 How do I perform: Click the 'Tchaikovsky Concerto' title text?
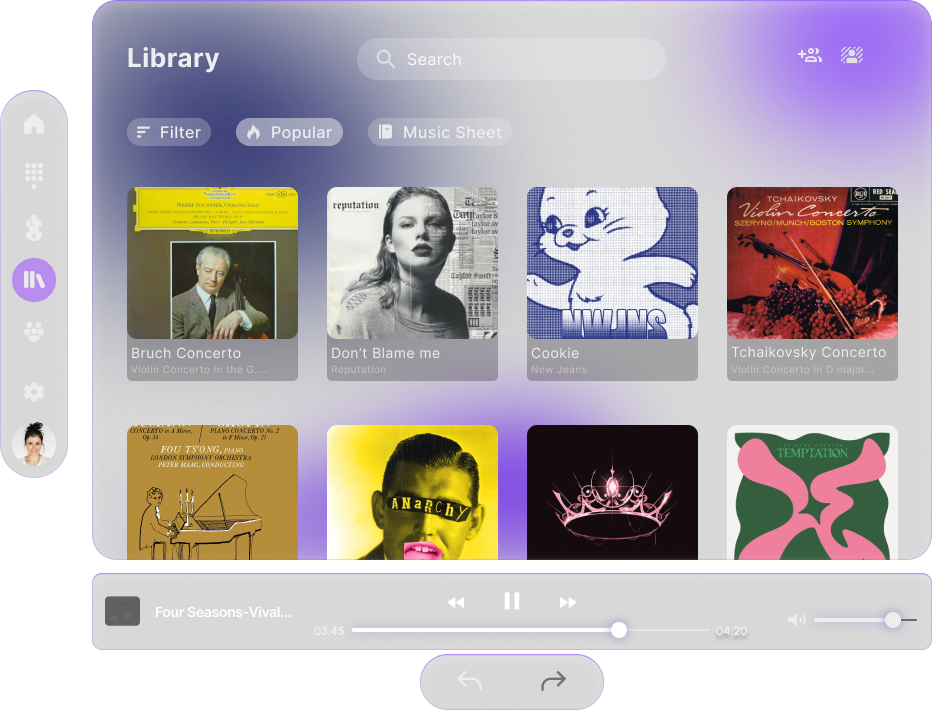point(808,352)
